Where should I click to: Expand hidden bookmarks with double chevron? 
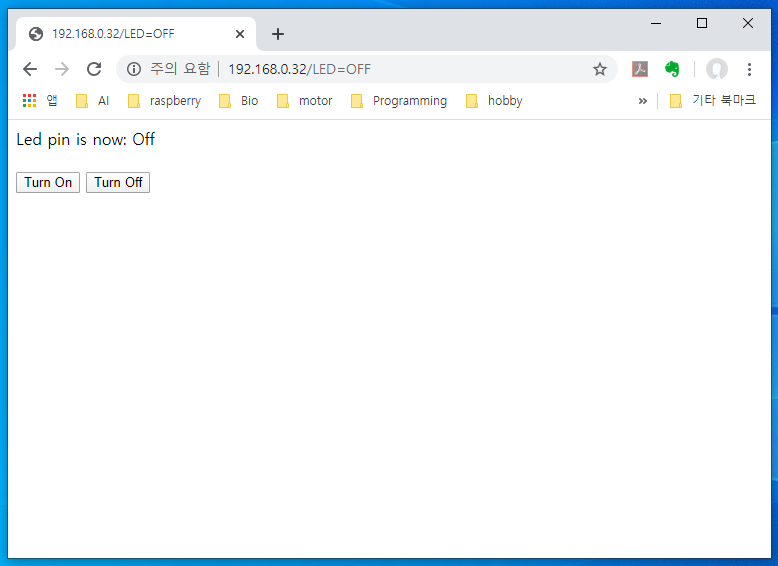(x=643, y=101)
